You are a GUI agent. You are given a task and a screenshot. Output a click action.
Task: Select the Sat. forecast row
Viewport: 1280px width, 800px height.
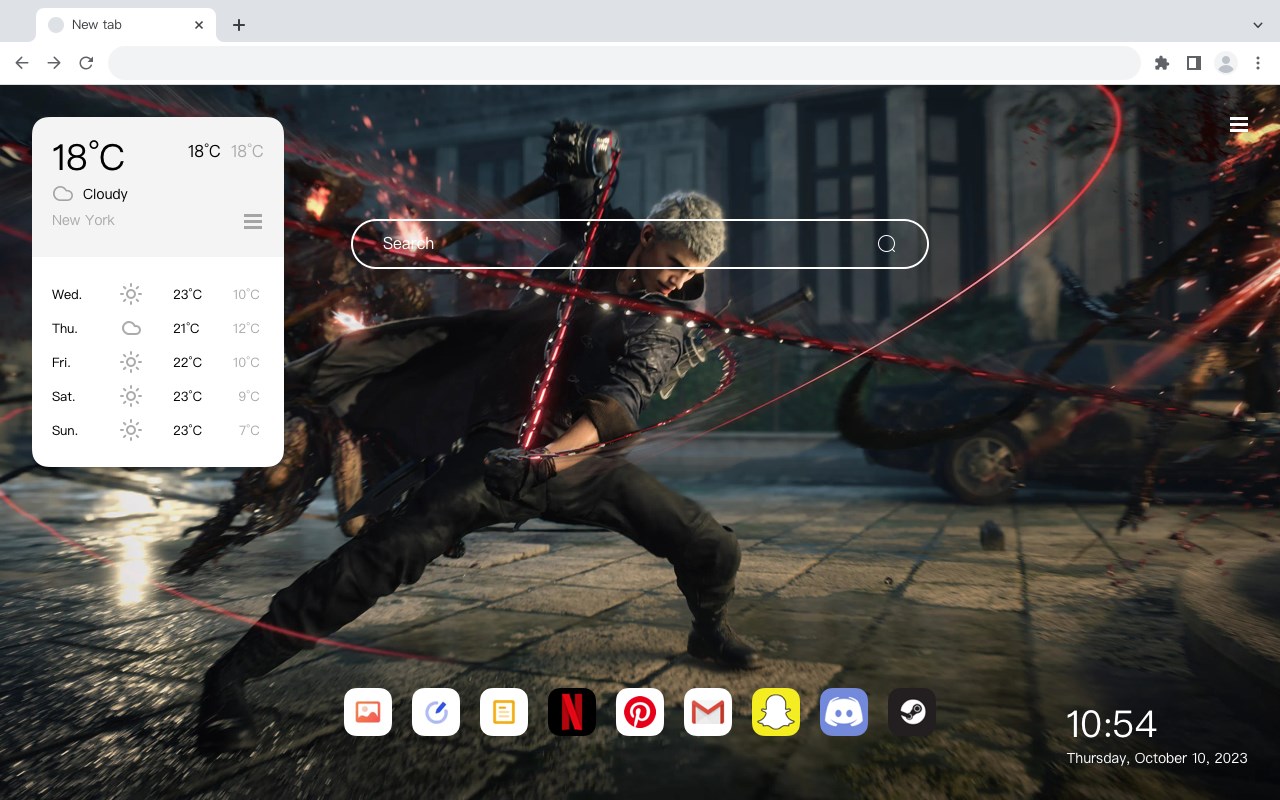click(x=157, y=396)
